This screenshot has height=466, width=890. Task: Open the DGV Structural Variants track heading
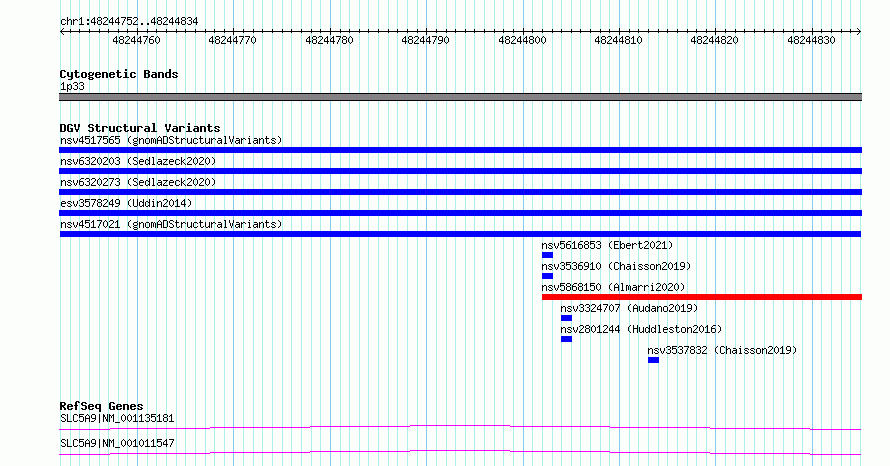click(x=139, y=128)
